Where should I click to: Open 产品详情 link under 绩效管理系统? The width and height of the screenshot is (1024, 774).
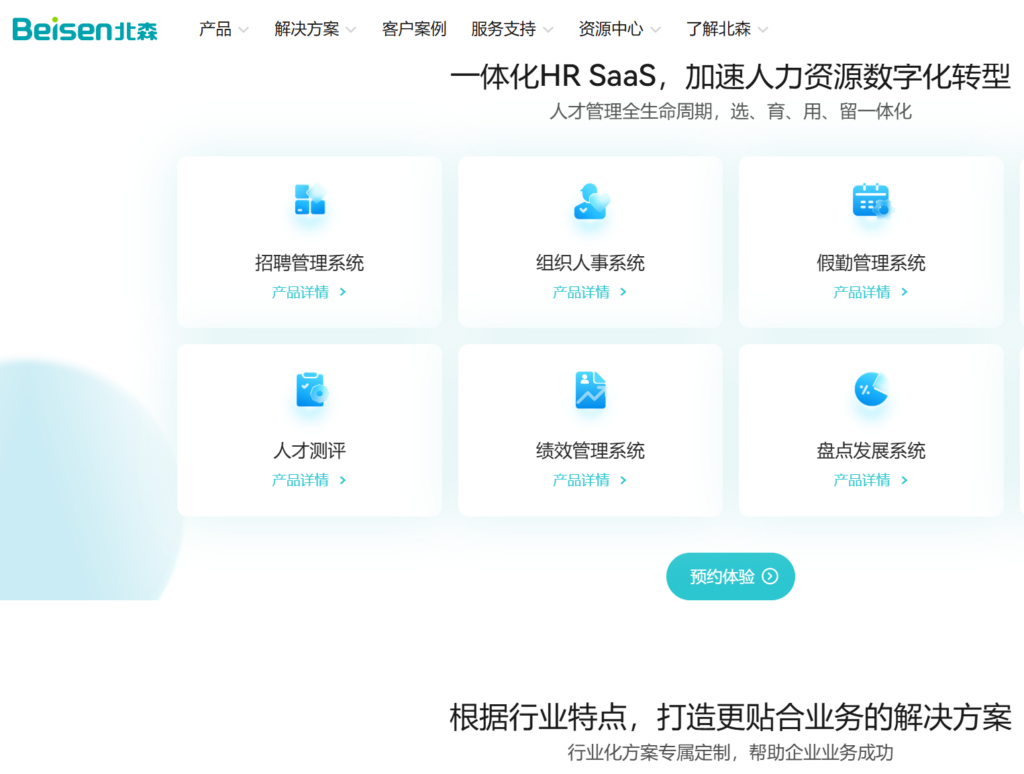[590, 480]
